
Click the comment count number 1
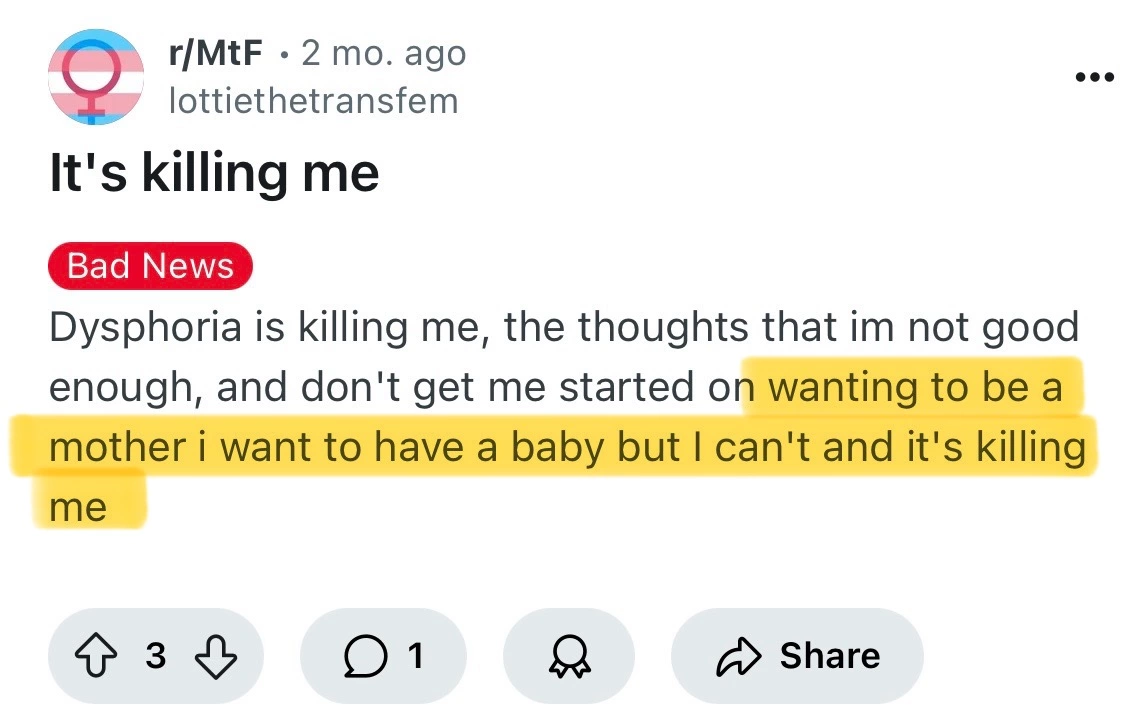(x=416, y=656)
